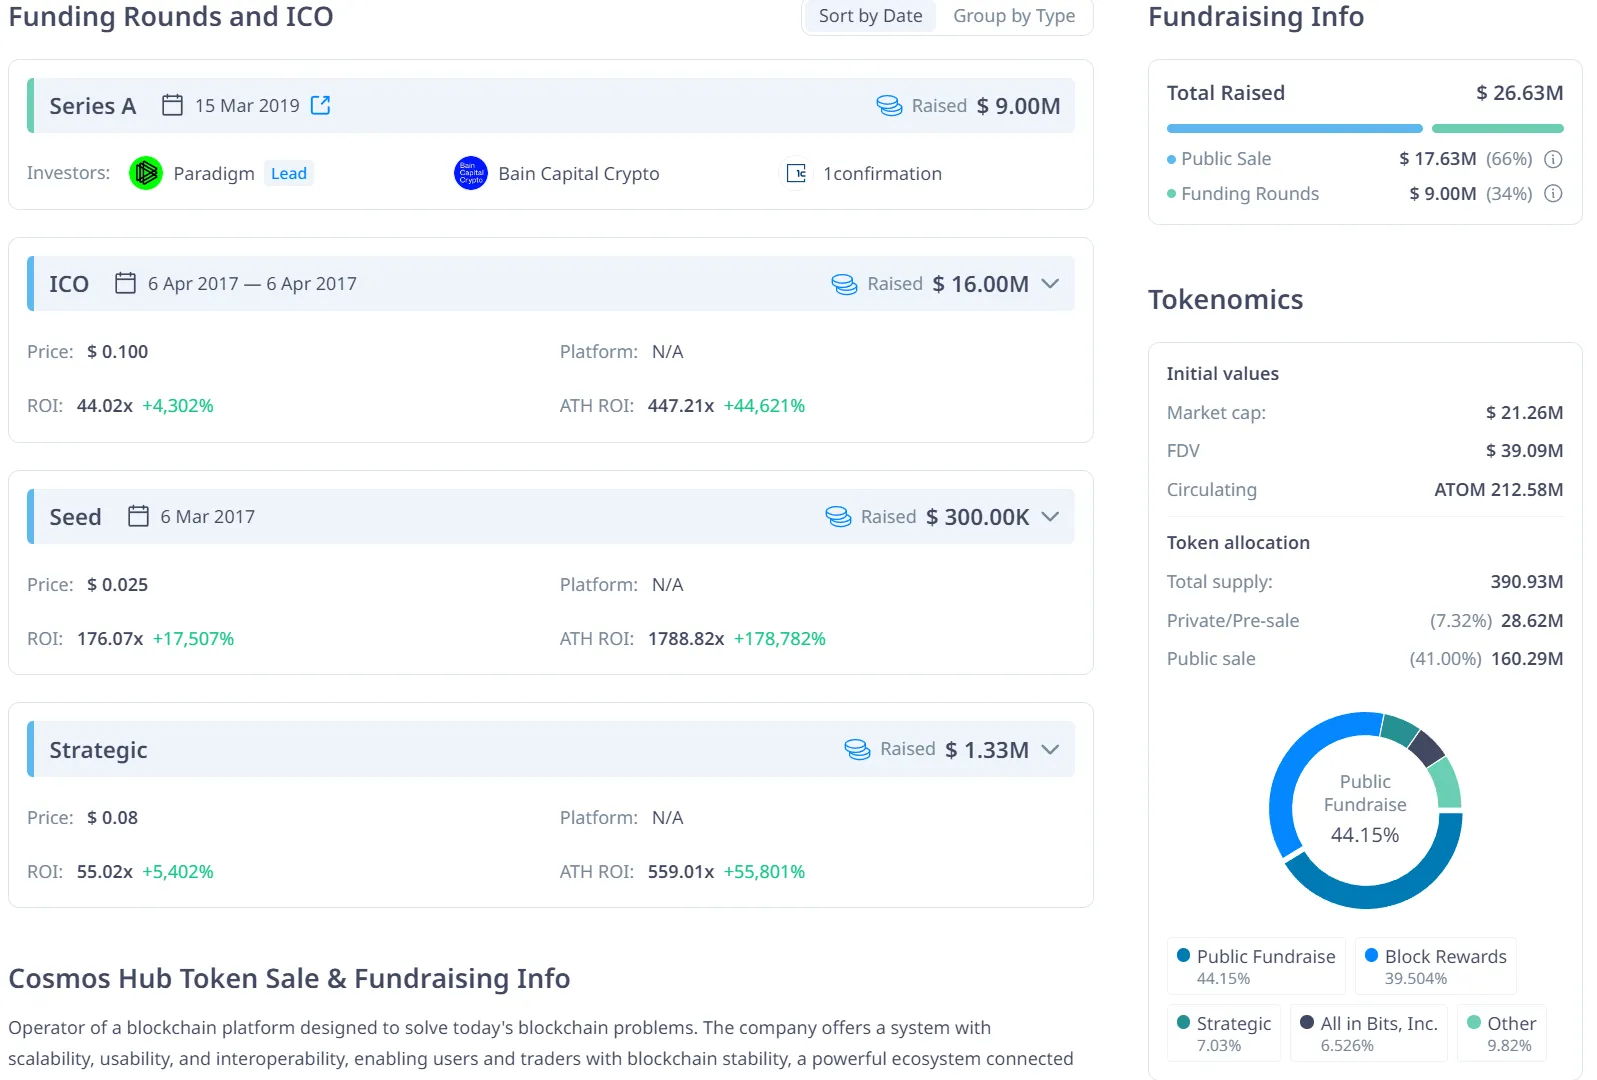Screen dimensions: 1597x1080
Task: Click coins icon in ICO row
Action: (x=844, y=284)
